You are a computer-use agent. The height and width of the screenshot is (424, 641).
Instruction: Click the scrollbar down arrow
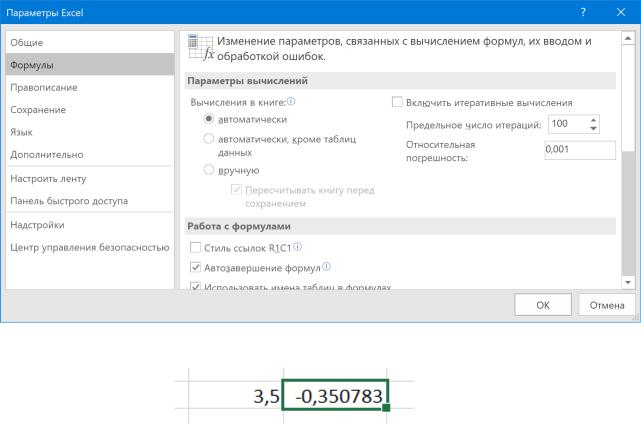(x=628, y=282)
